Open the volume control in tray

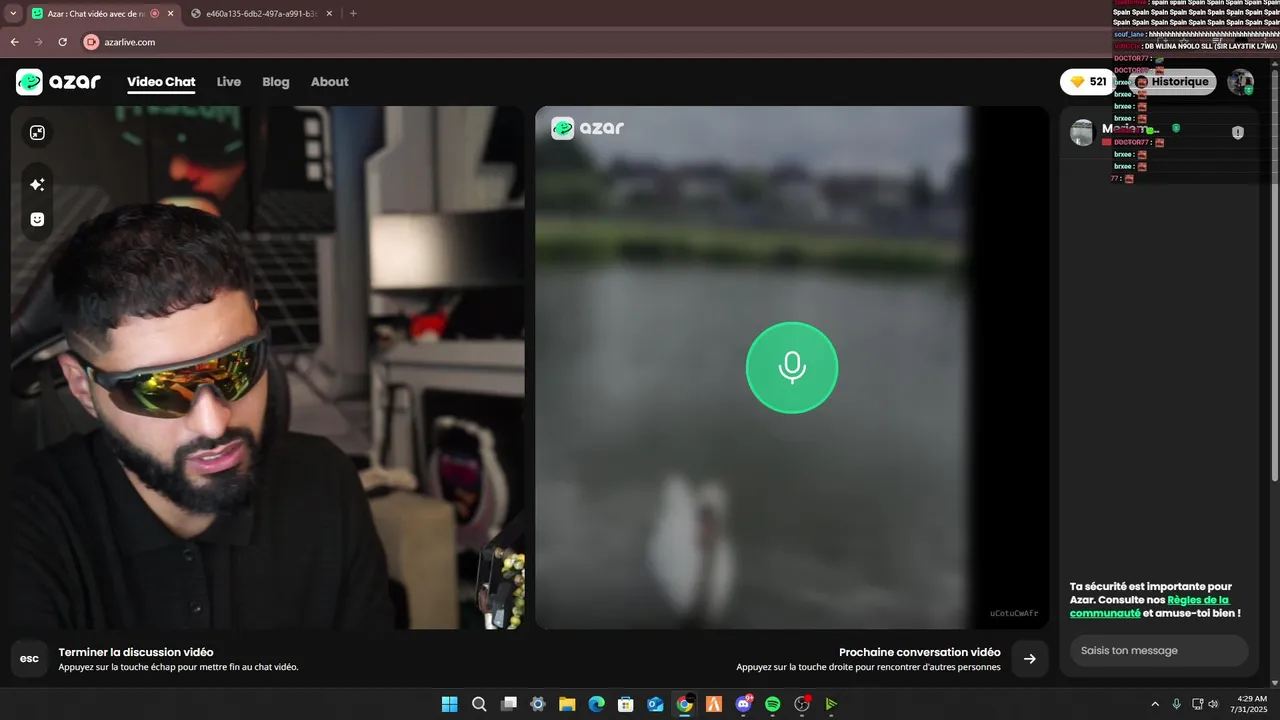pos(1214,704)
